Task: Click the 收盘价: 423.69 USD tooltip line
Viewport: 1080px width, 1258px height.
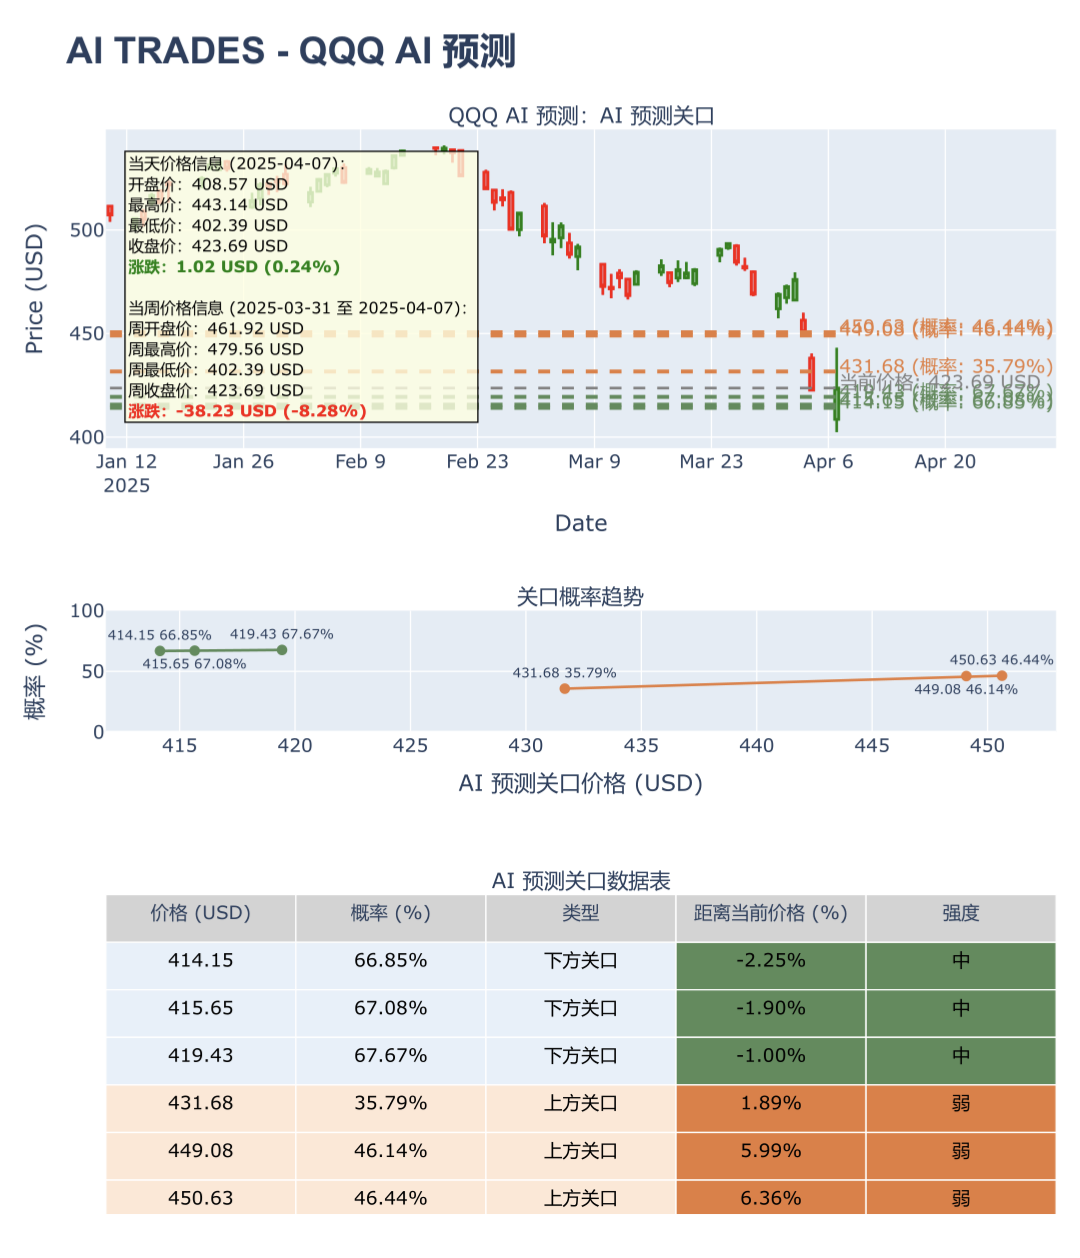Action: pos(208,246)
